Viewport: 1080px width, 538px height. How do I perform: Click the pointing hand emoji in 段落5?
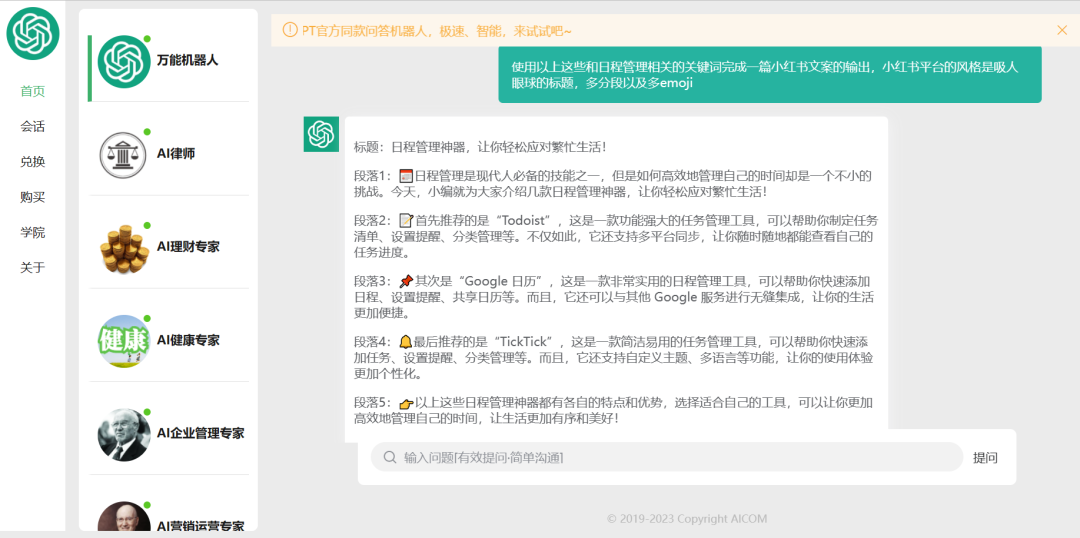click(406, 402)
